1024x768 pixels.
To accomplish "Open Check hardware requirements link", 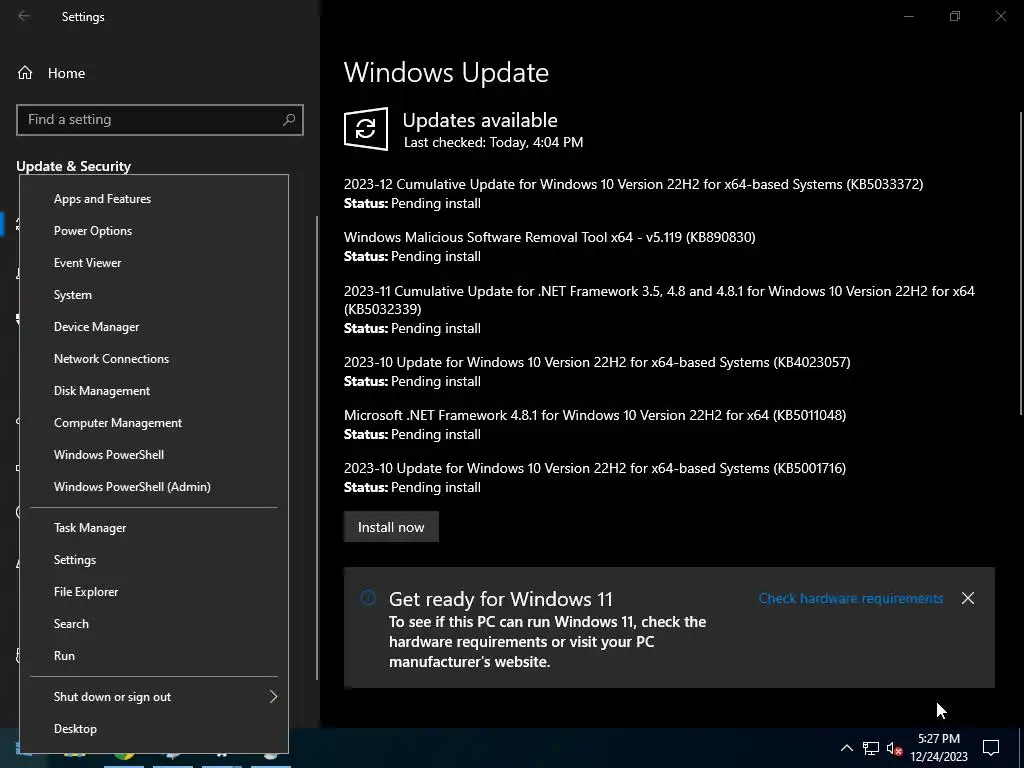I will pyautogui.click(x=850, y=598).
